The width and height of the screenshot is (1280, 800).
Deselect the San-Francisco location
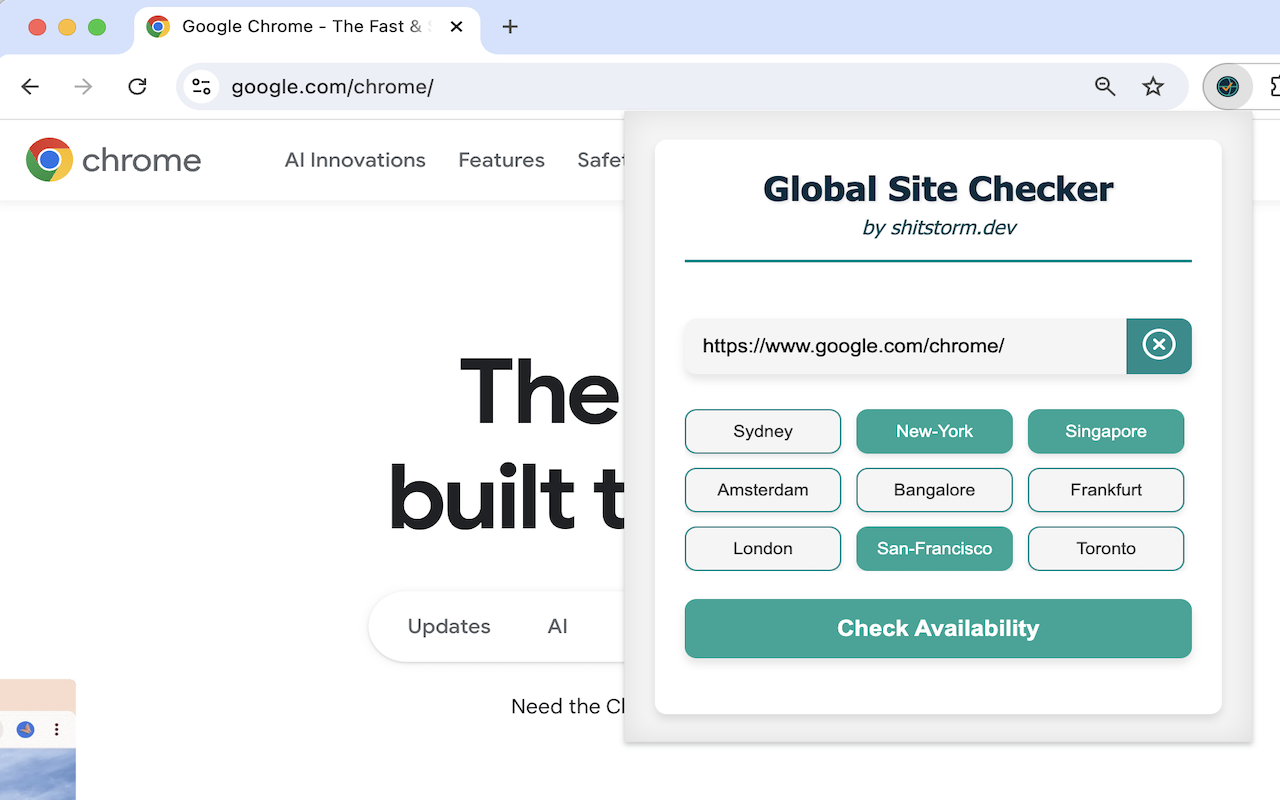[x=935, y=549]
